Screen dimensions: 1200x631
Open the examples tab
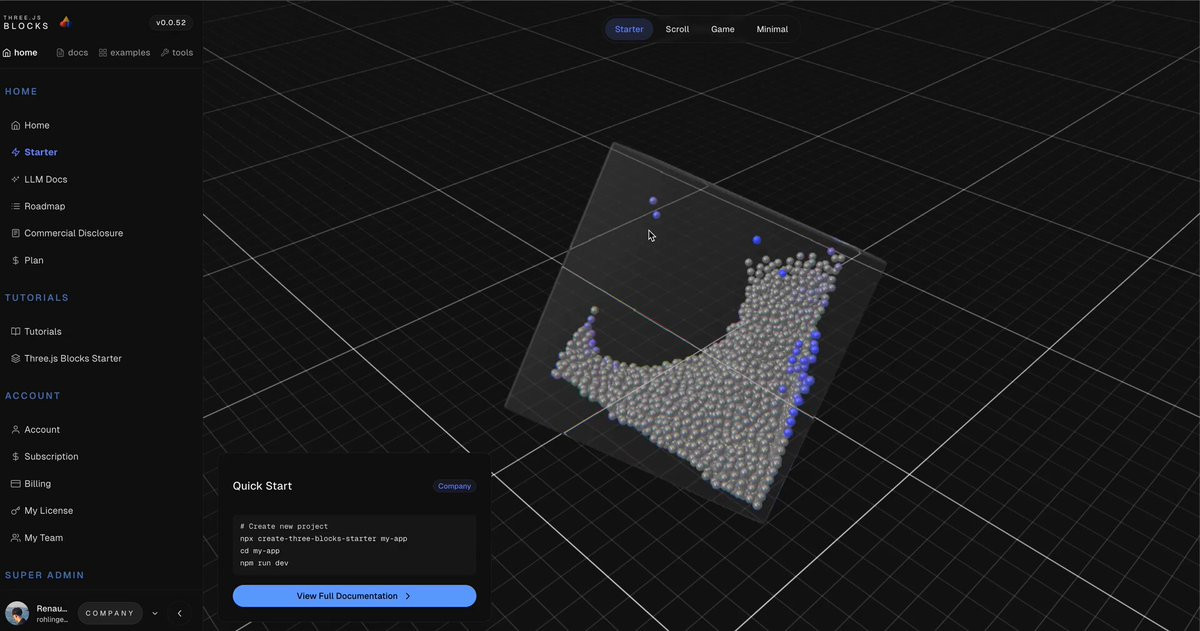tap(124, 52)
